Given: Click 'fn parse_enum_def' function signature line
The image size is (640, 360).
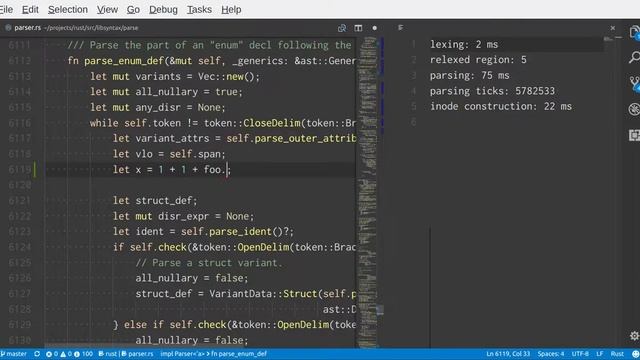Looking at the screenshot, I should pyautogui.click(x=211, y=61).
